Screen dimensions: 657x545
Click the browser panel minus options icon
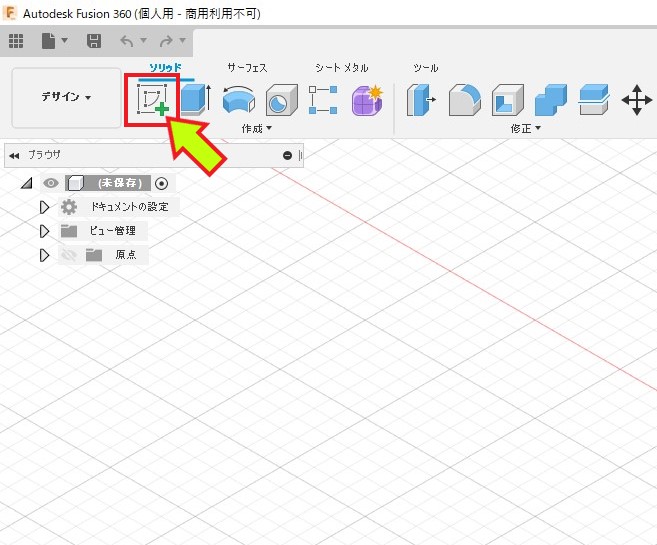tap(287, 155)
